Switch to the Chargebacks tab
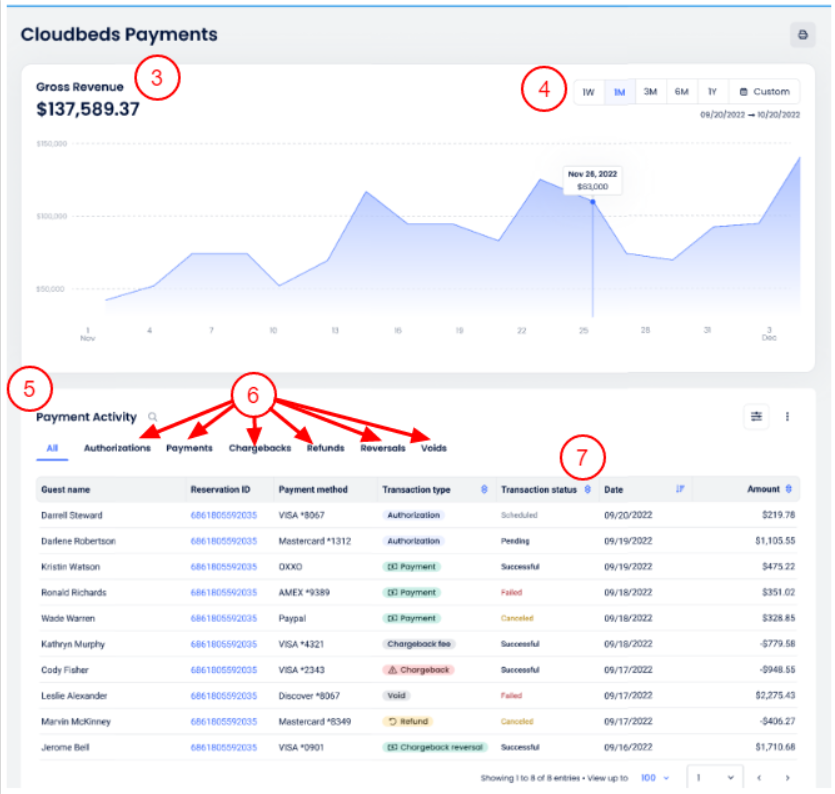This screenshot has height=794, width=835. tap(261, 448)
